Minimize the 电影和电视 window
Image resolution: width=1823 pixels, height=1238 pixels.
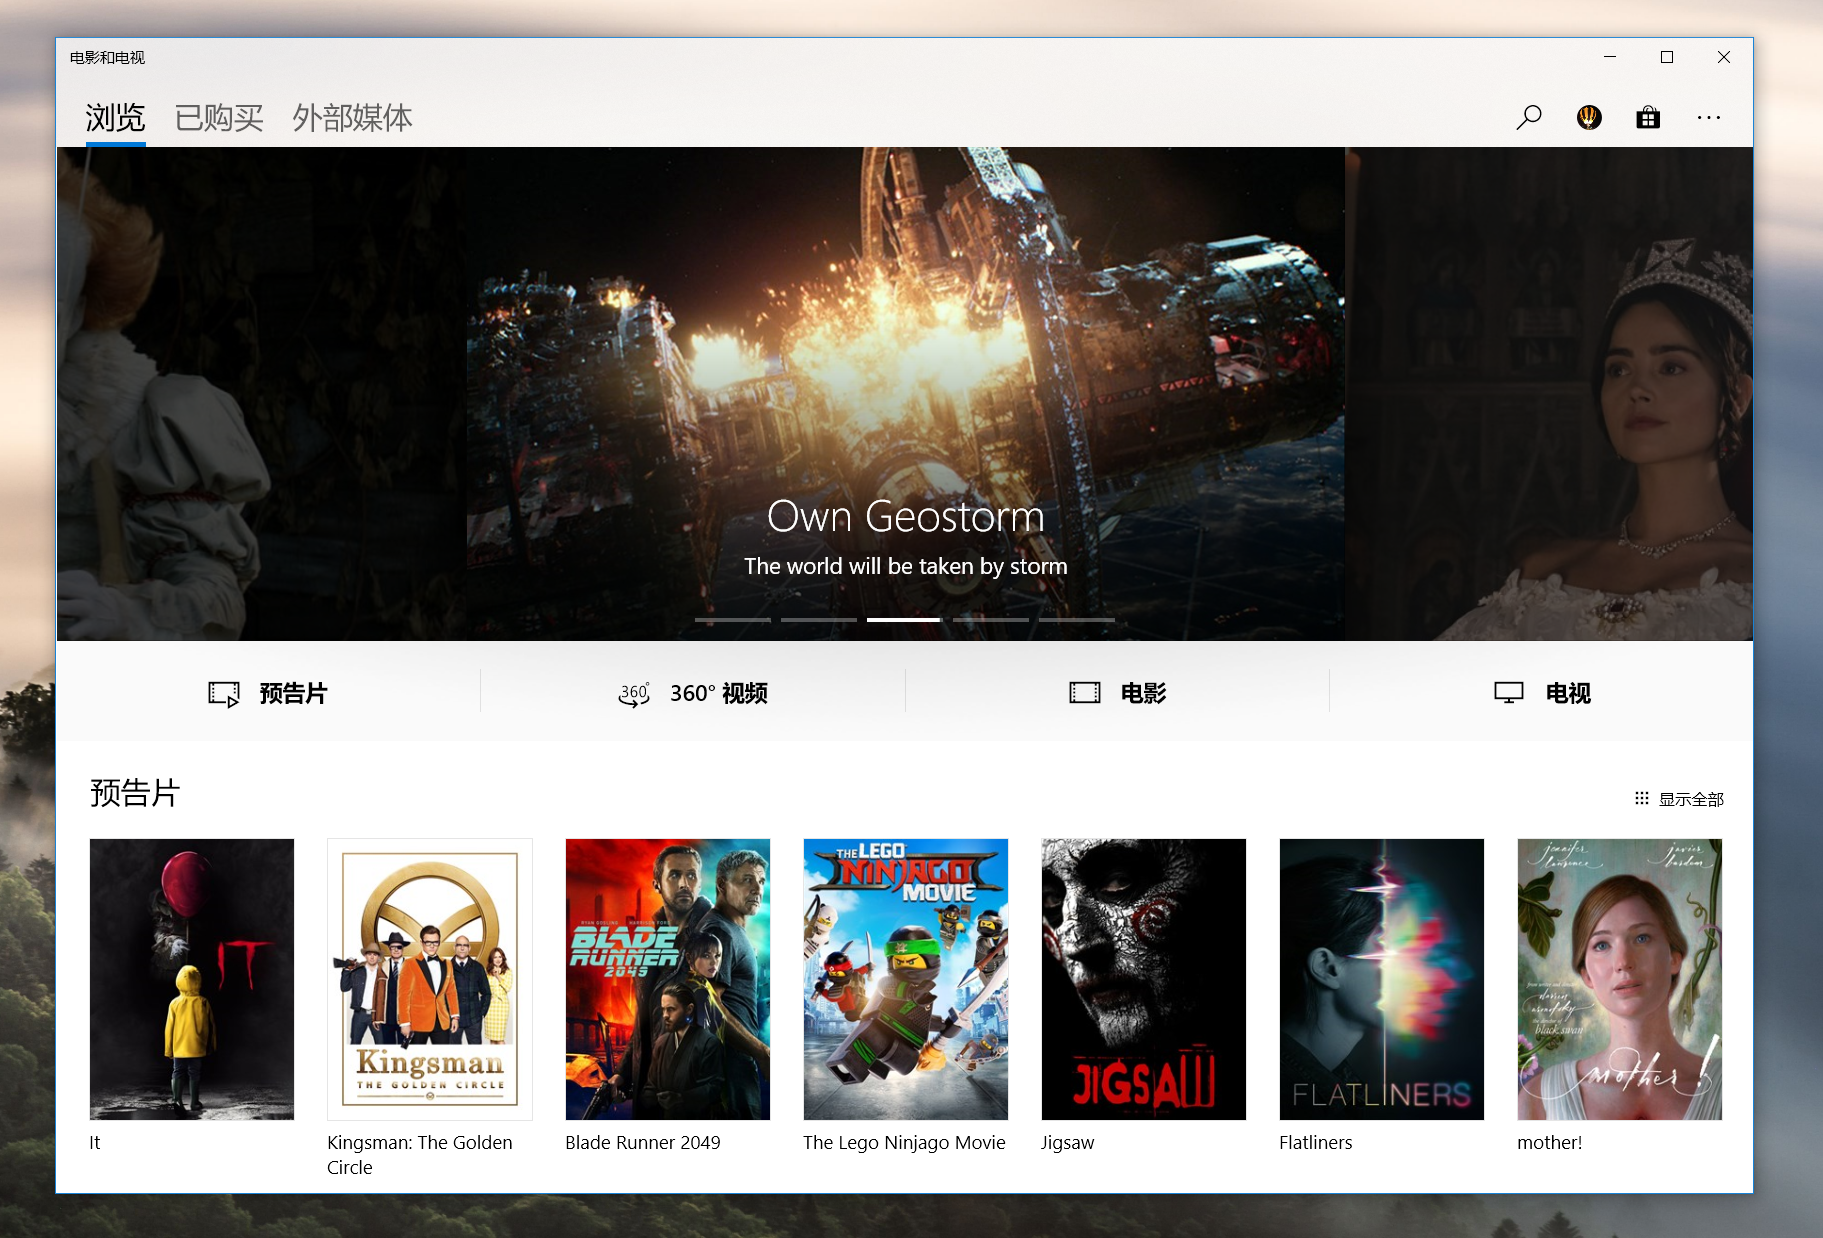coord(1610,57)
